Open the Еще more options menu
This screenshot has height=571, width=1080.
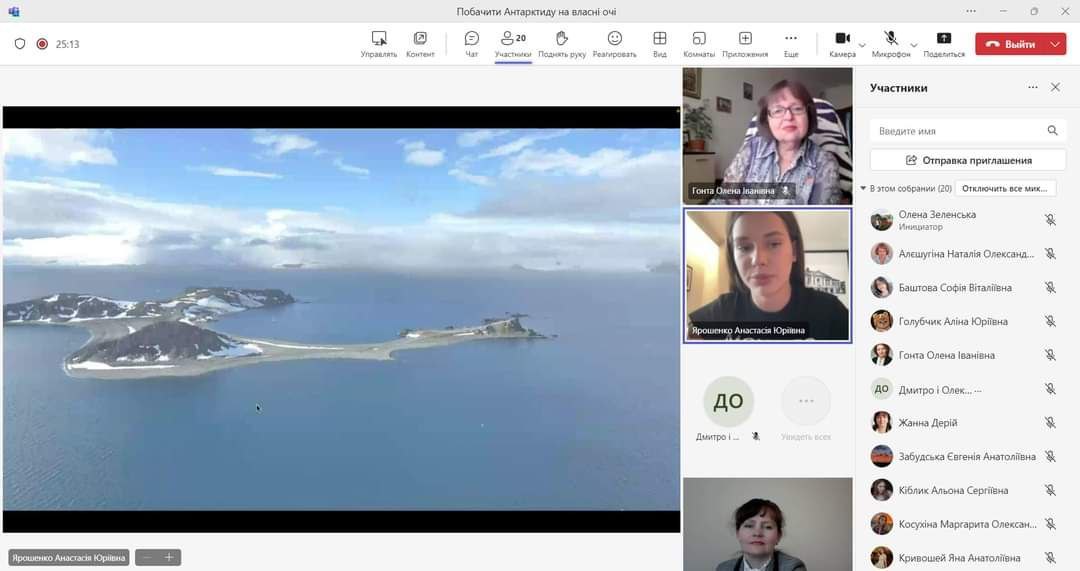click(x=791, y=39)
